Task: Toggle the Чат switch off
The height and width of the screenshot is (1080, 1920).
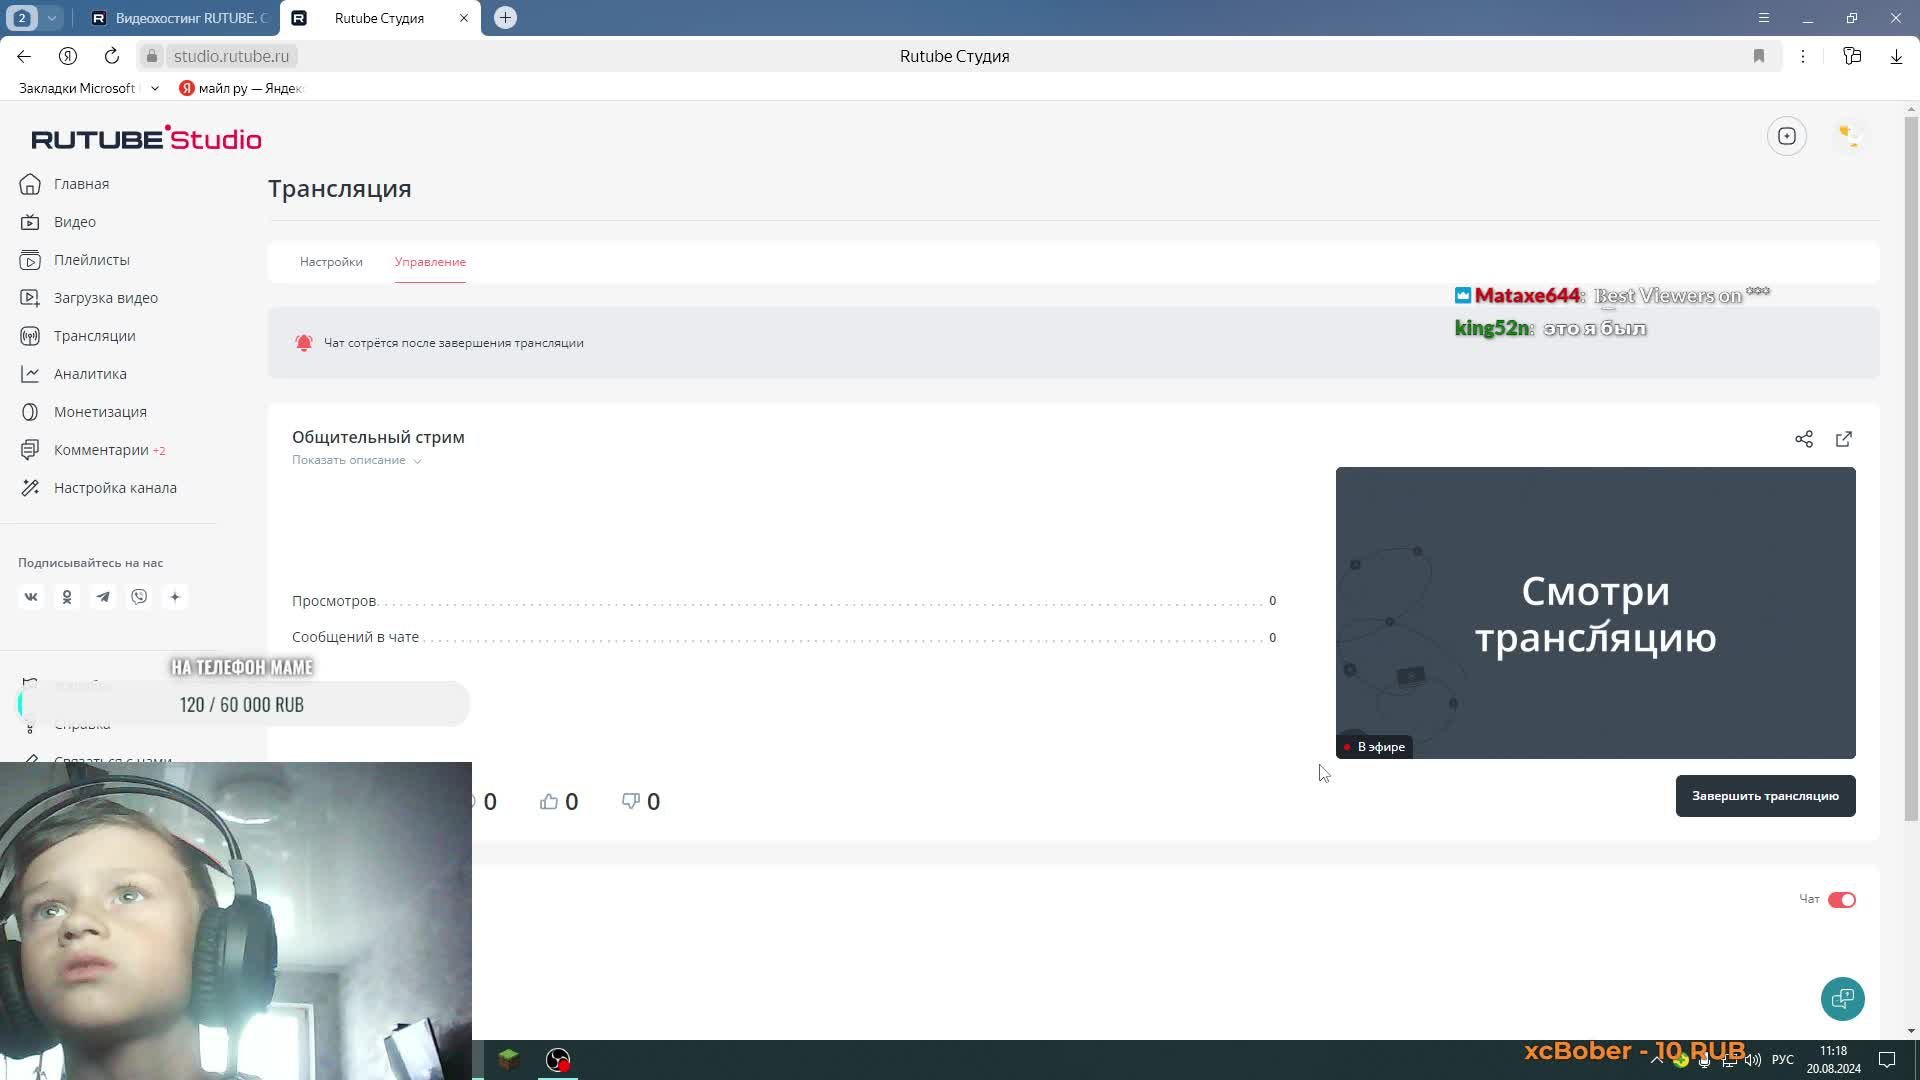Action: click(x=1841, y=900)
